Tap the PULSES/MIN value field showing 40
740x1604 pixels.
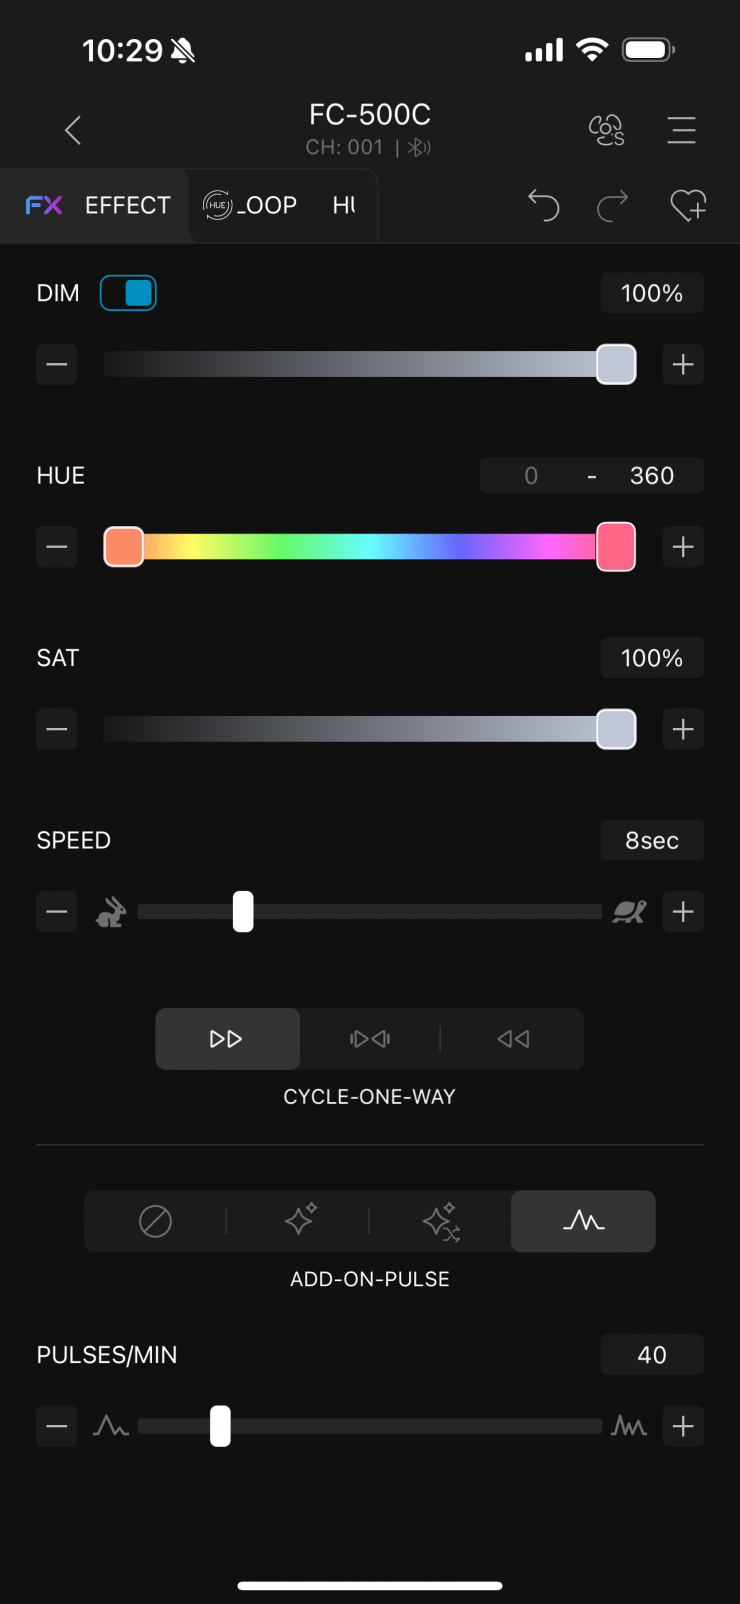(652, 1355)
